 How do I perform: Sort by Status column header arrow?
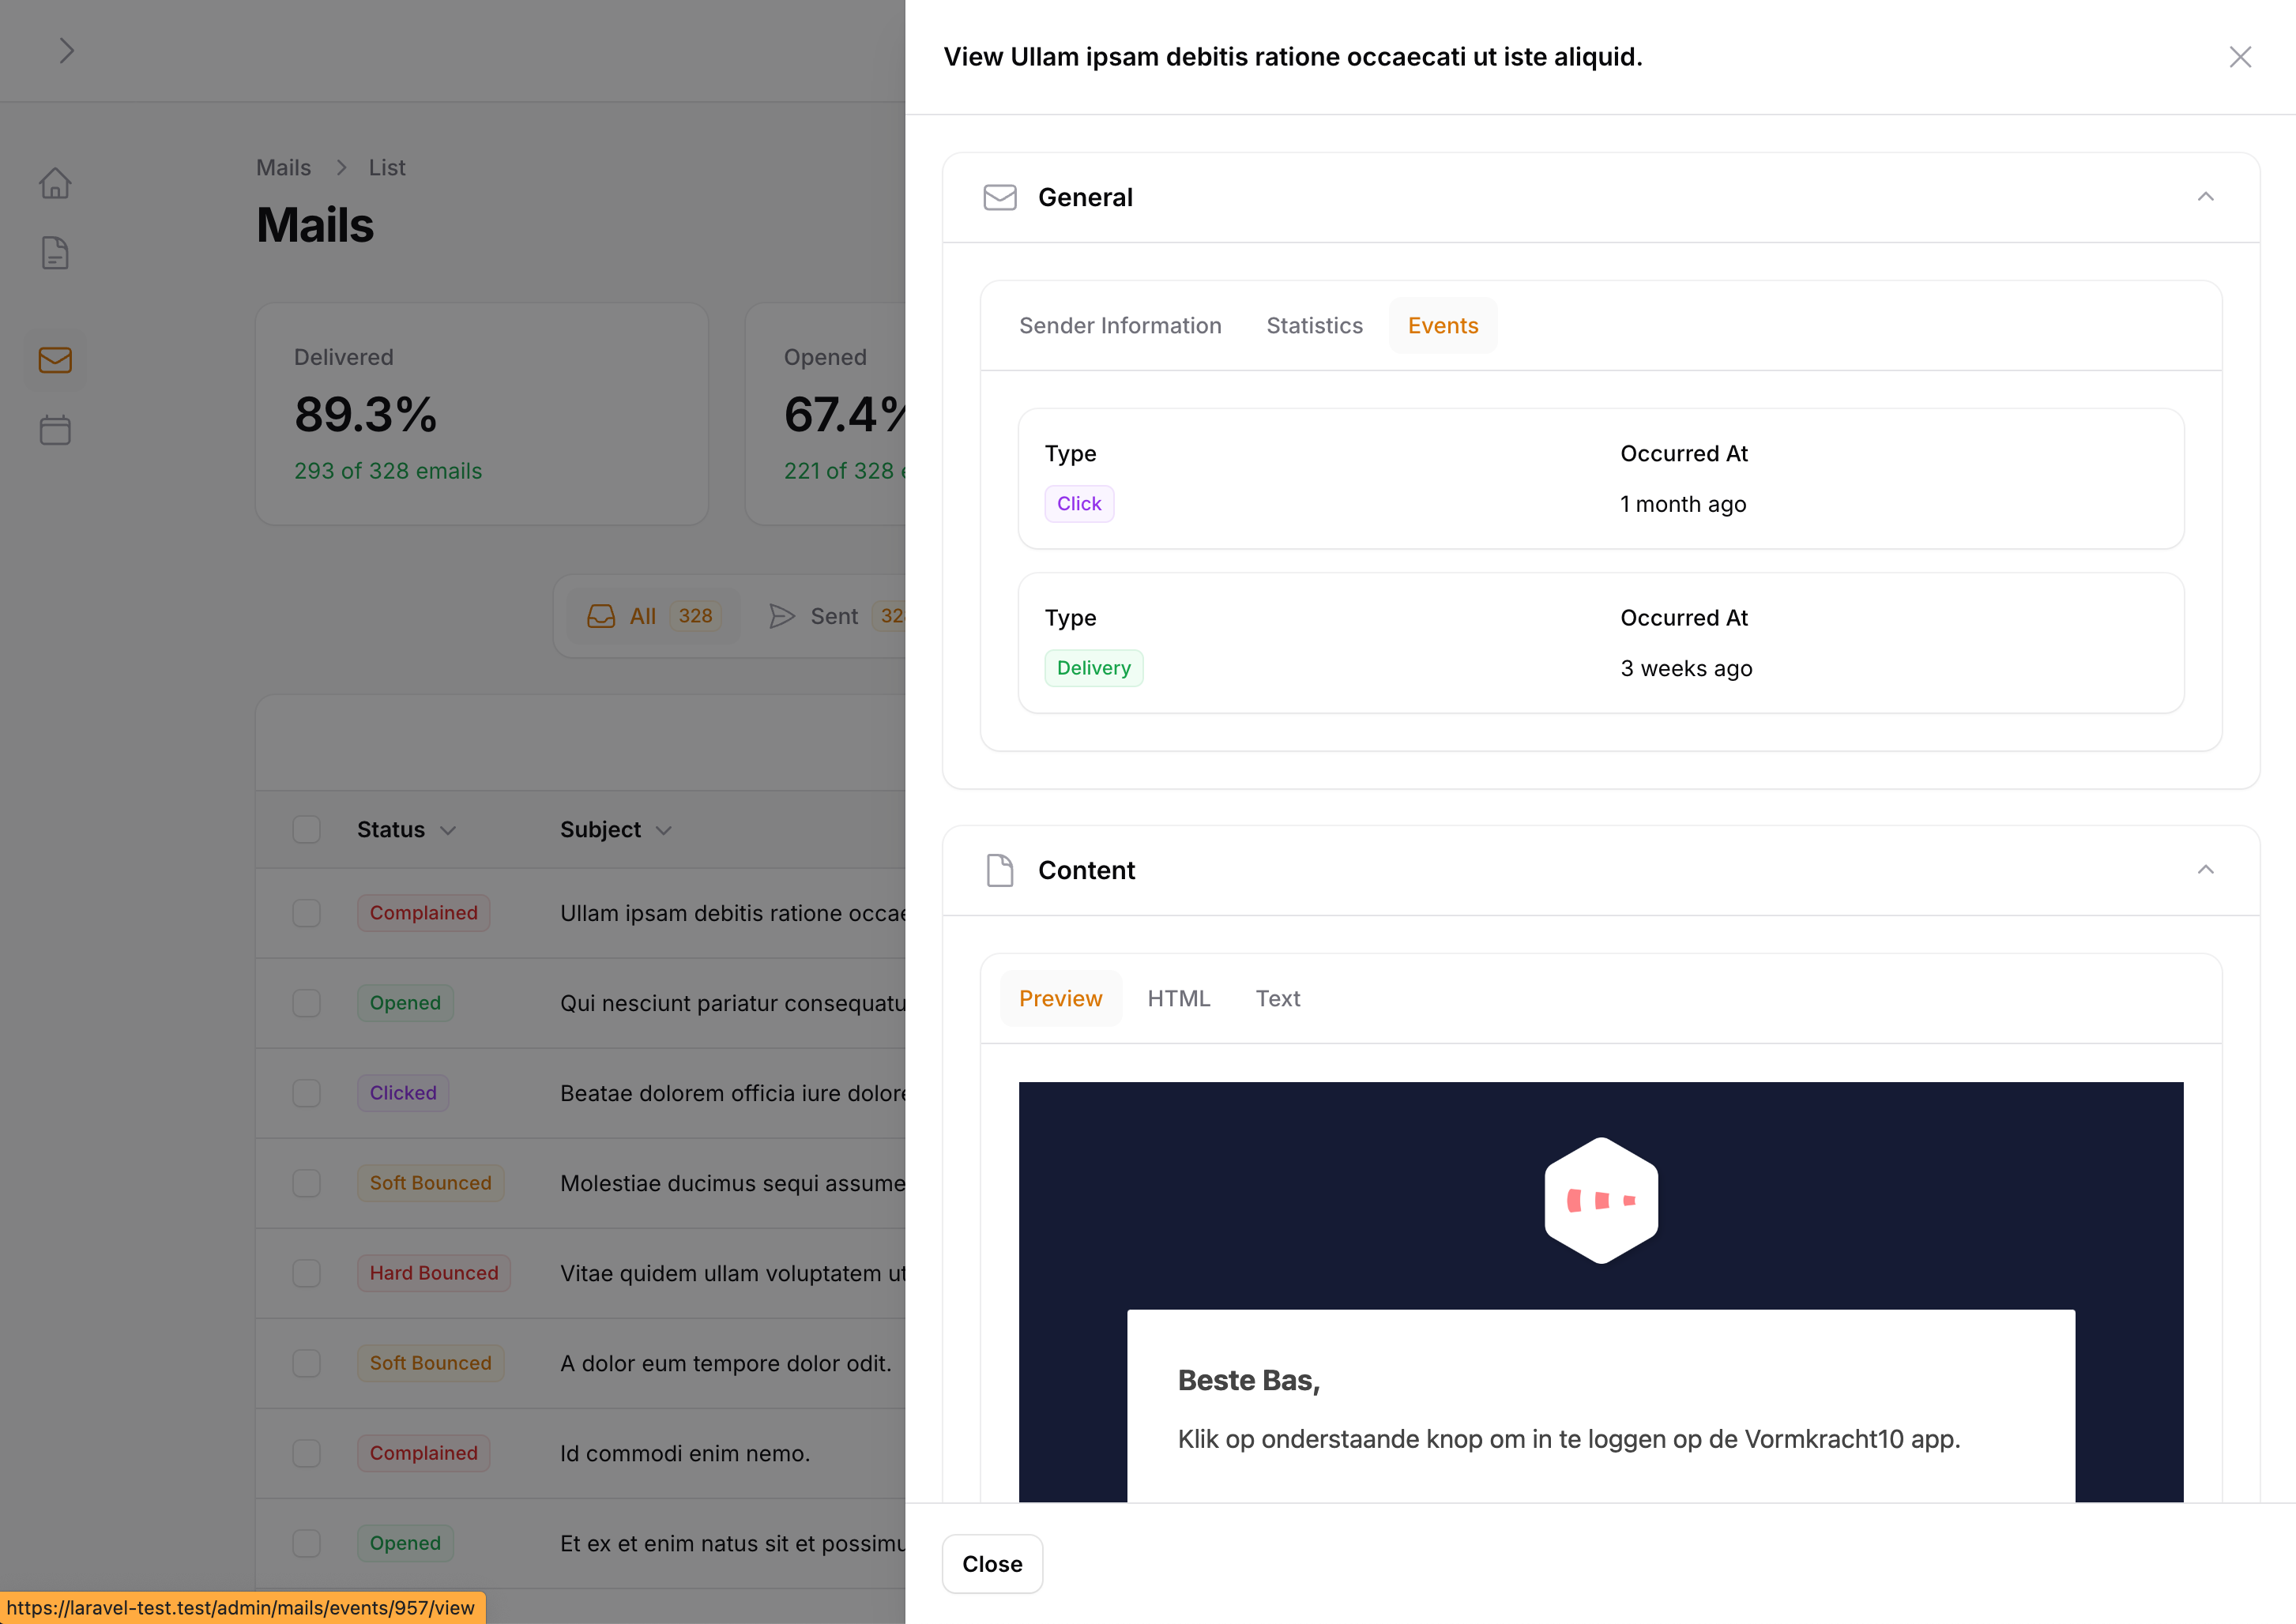[448, 830]
